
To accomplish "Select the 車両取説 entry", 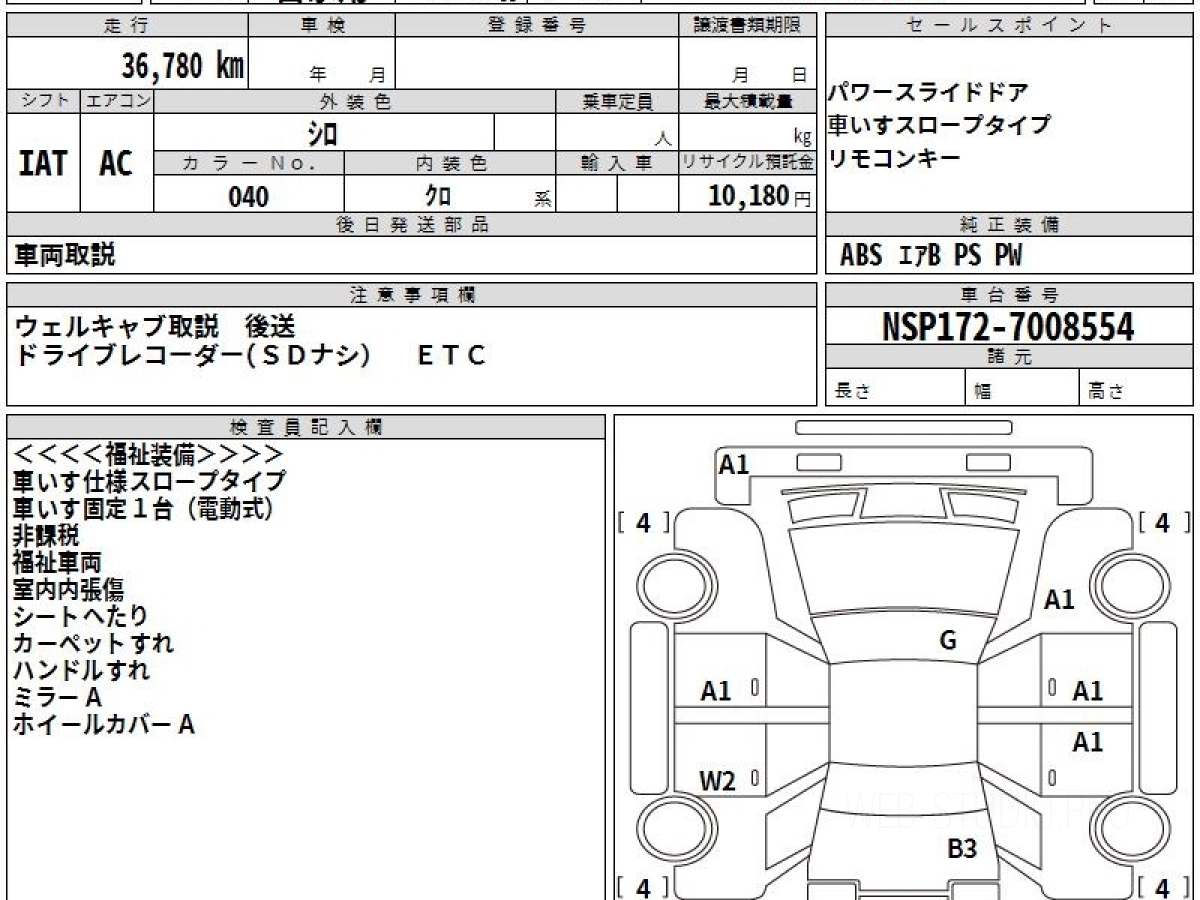I will click(64, 255).
